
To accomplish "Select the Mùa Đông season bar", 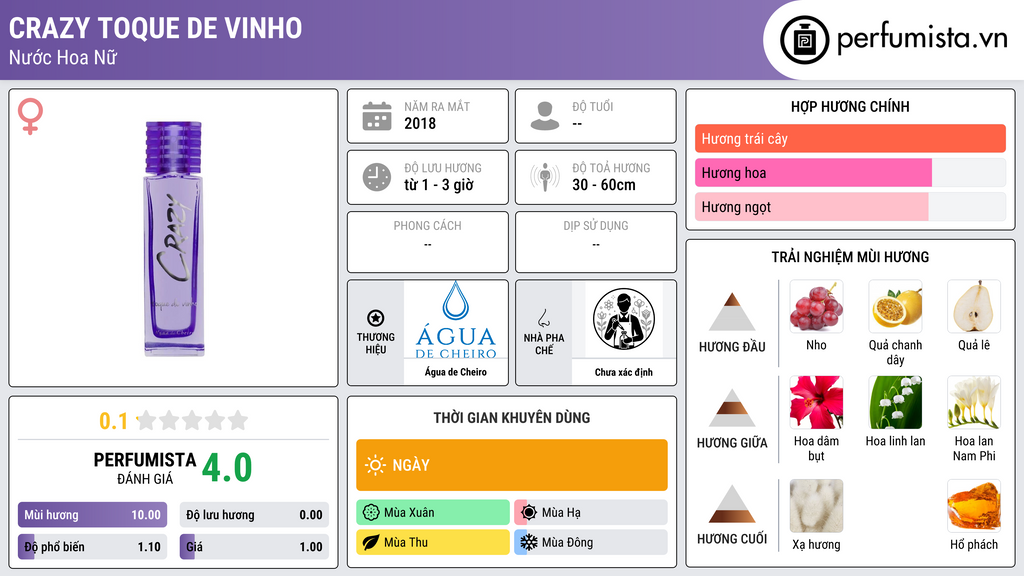I will pos(591,542).
